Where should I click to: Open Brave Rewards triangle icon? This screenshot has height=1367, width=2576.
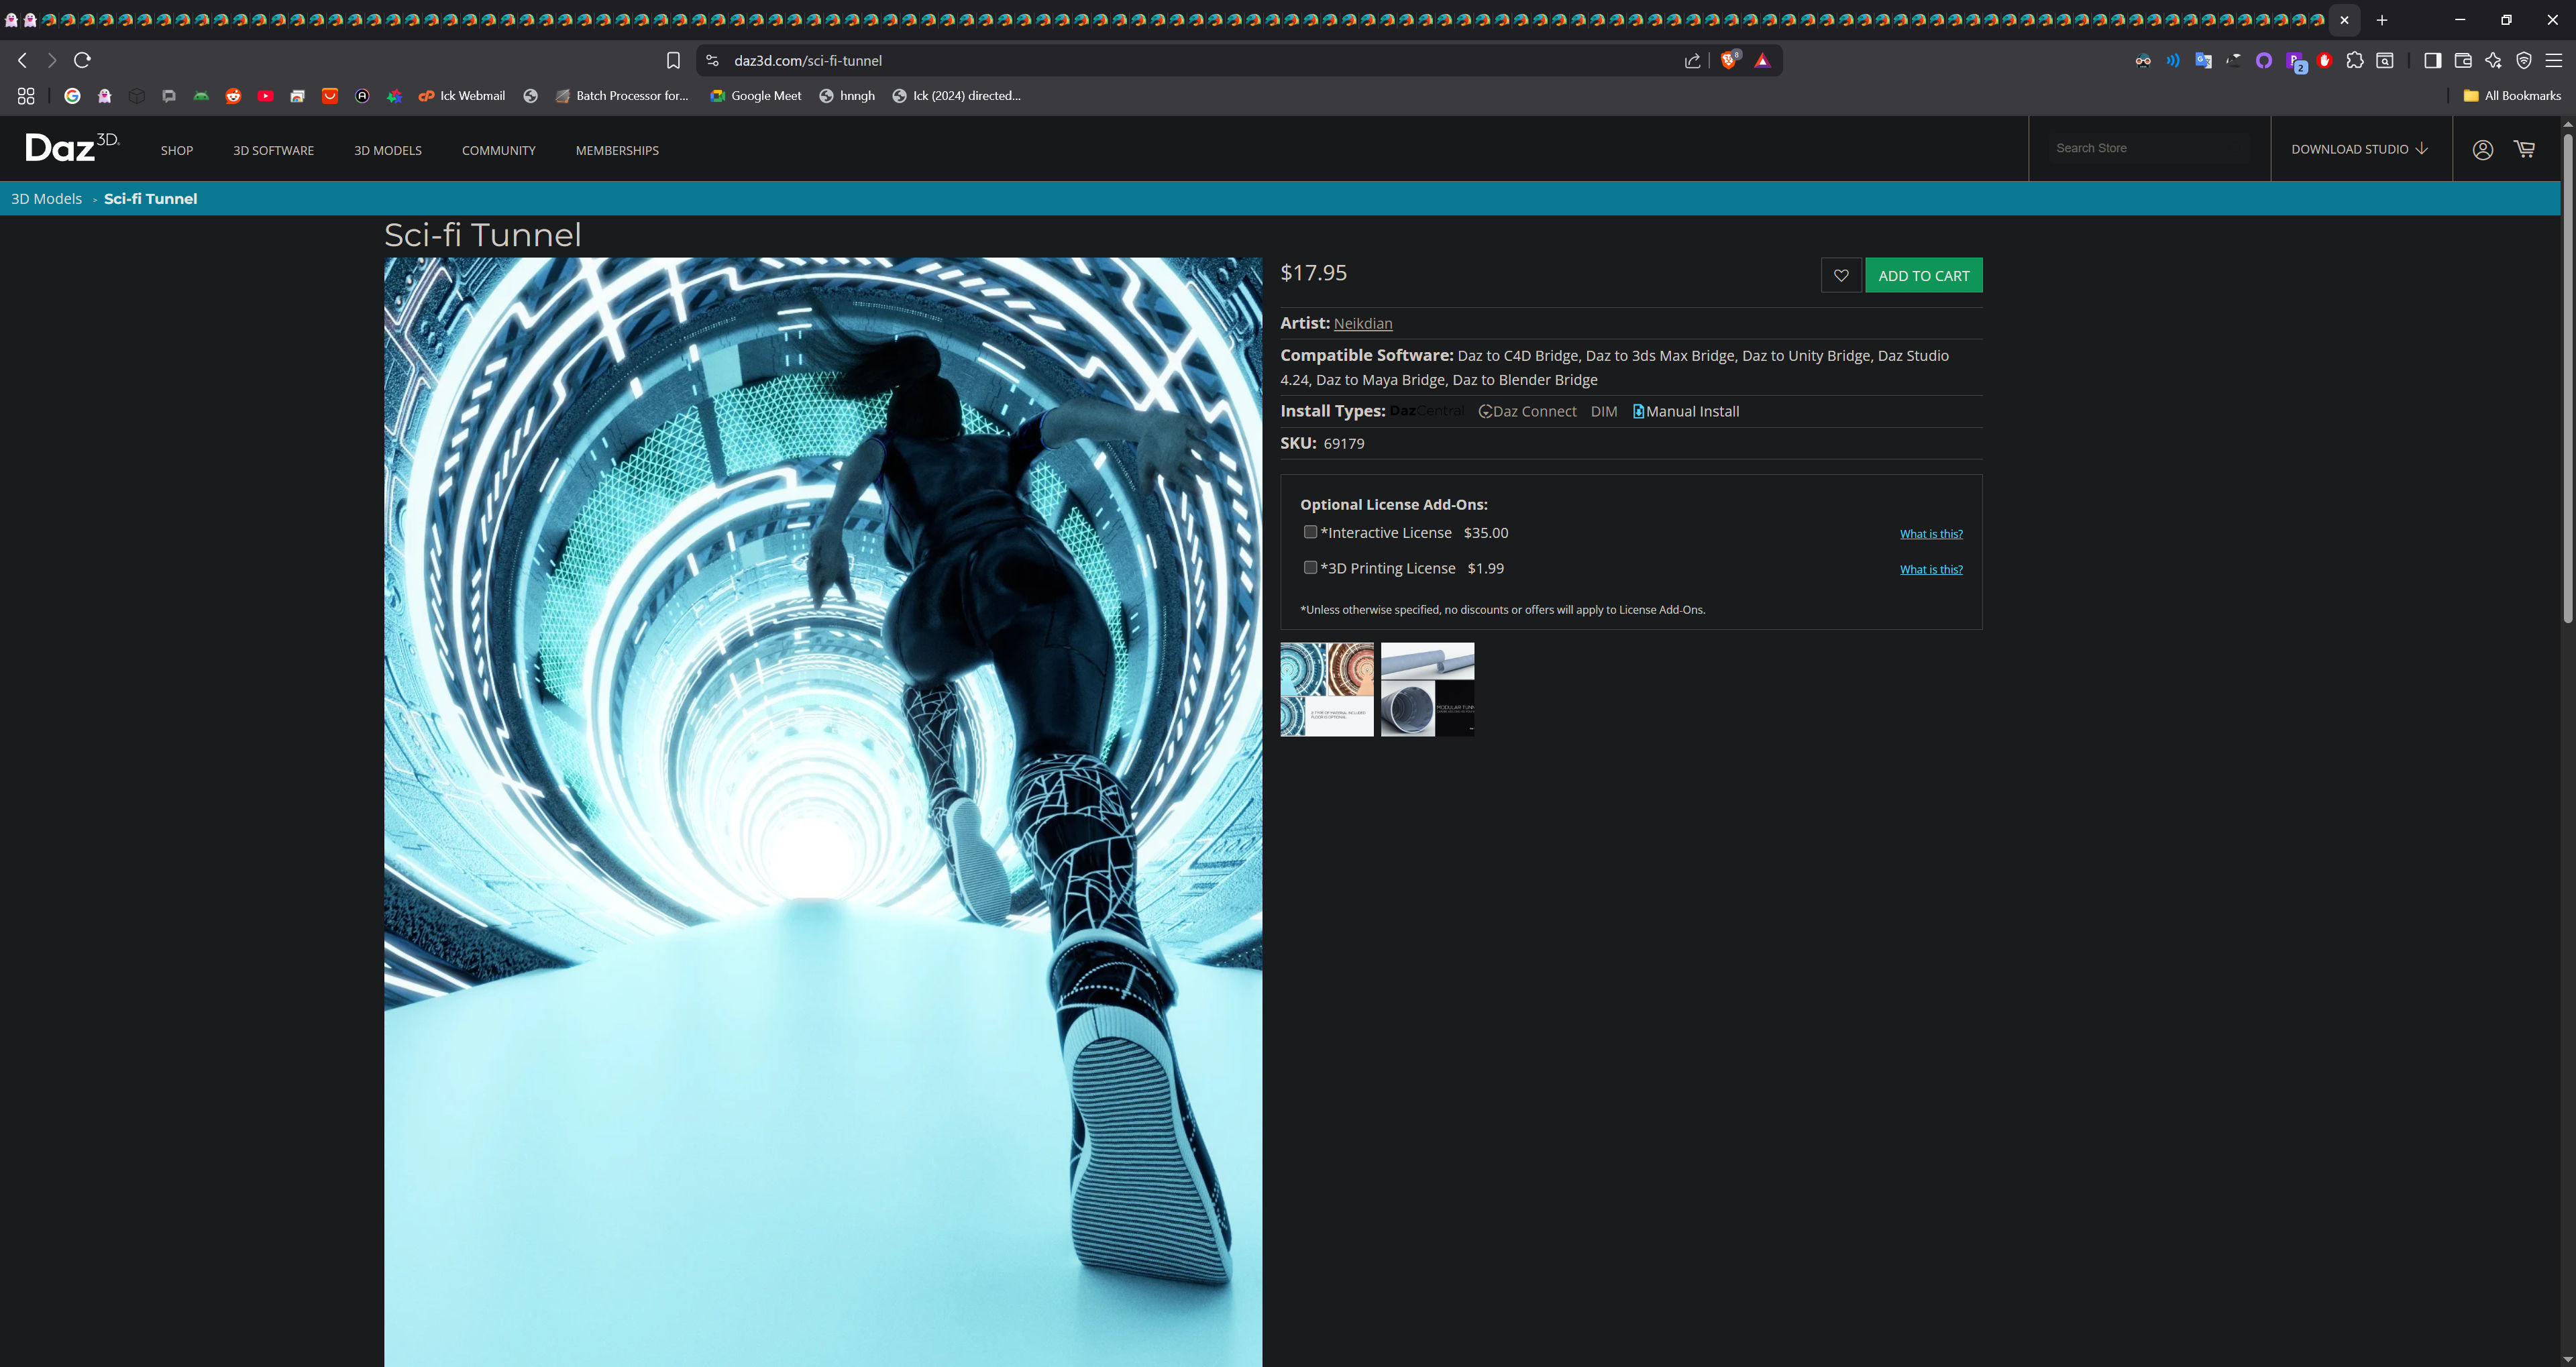pyautogui.click(x=1763, y=61)
